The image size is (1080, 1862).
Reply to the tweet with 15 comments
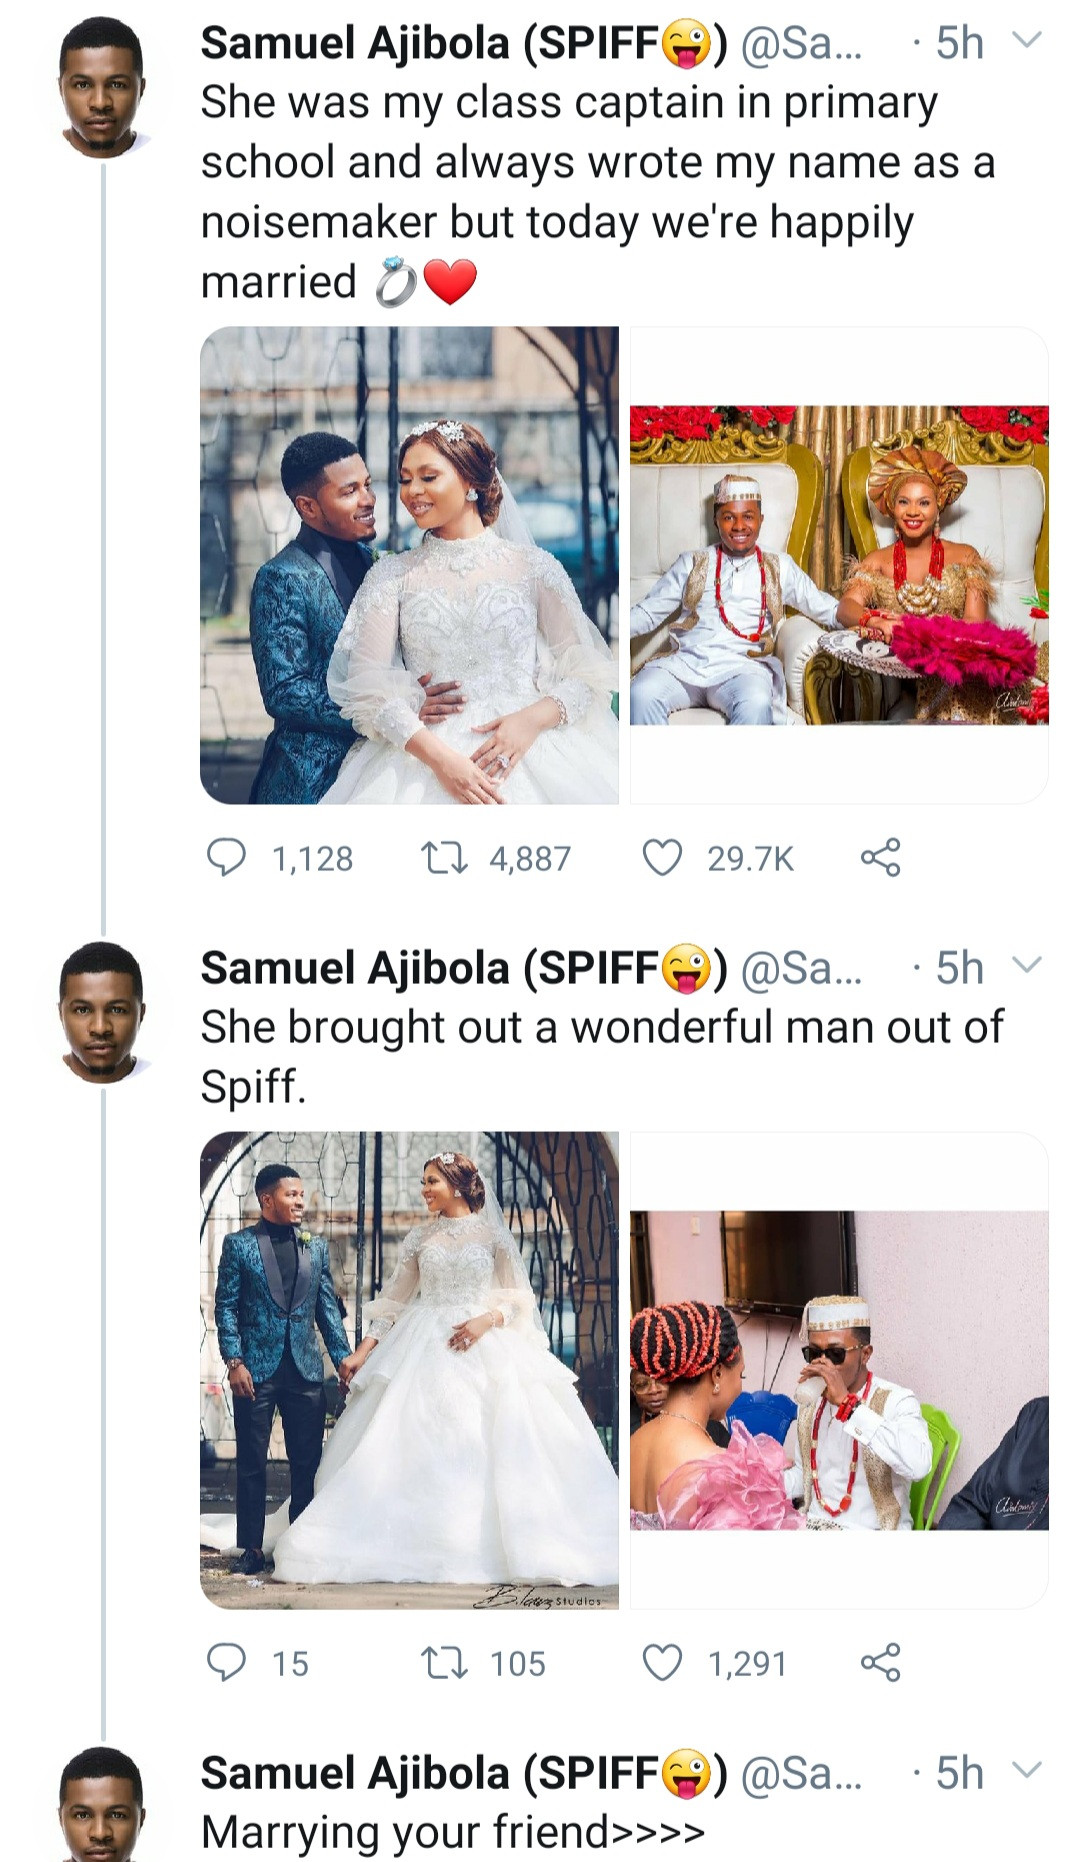coord(226,1663)
